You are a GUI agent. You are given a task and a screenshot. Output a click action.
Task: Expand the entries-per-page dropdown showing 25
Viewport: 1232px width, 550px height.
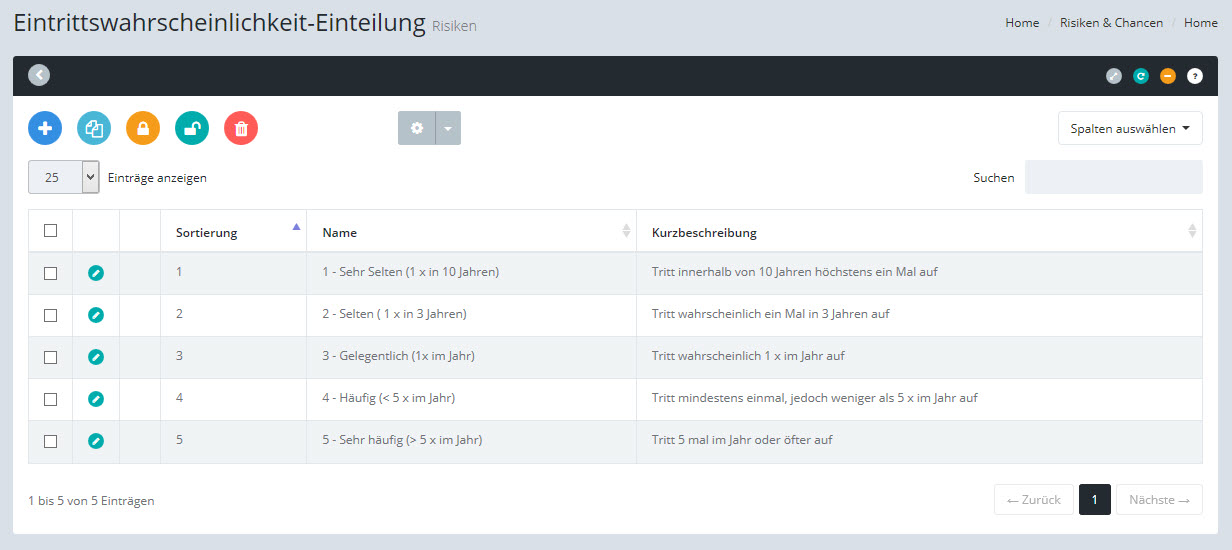coord(64,177)
